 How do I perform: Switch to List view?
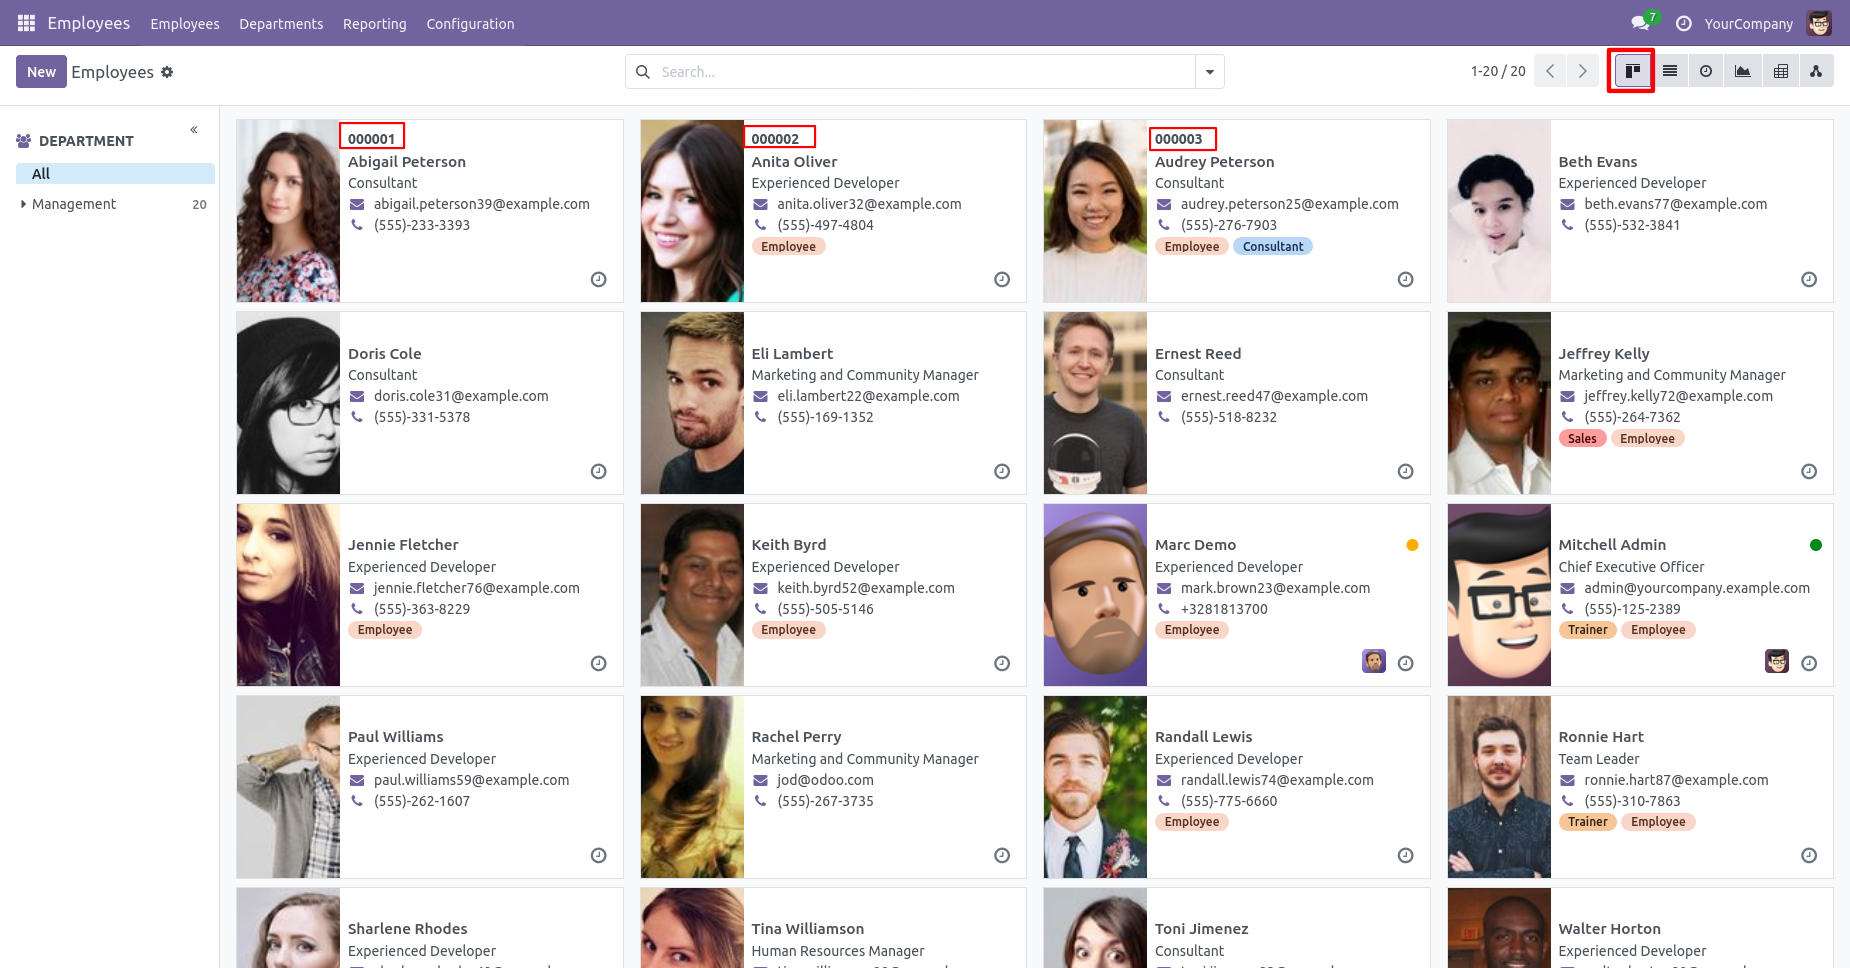[x=1670, y=71]
